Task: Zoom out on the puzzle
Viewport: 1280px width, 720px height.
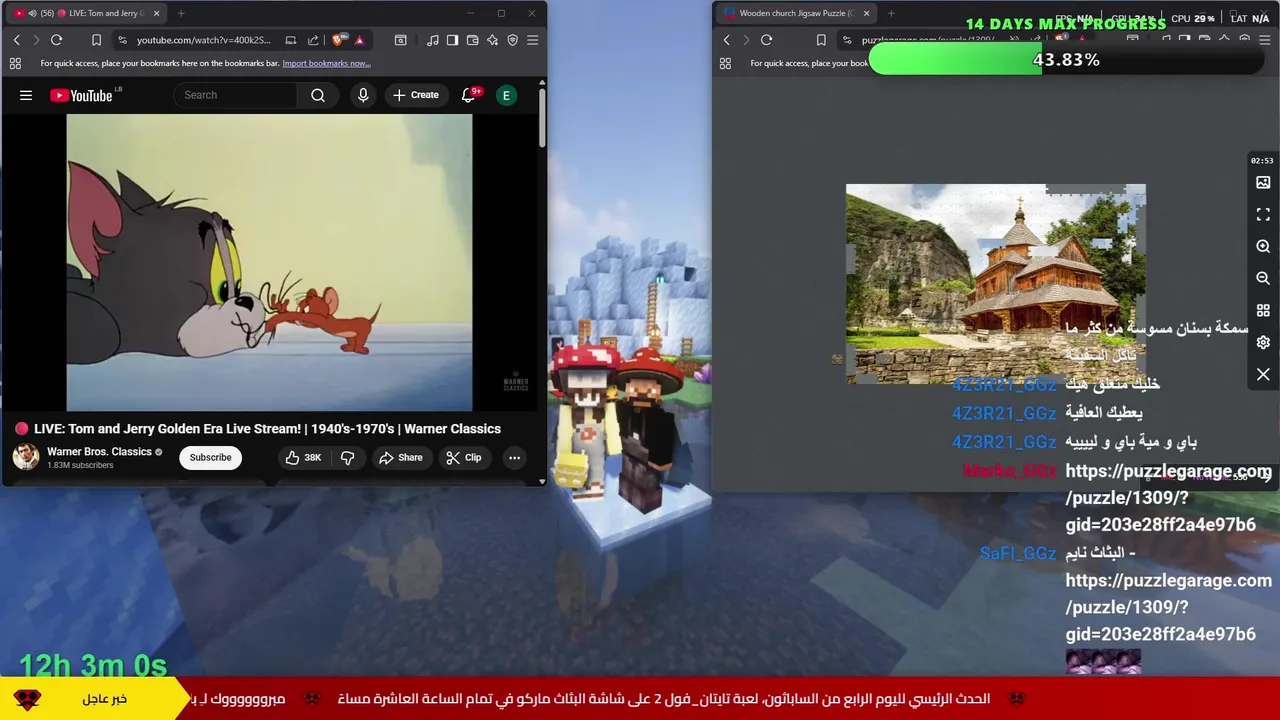Action: point(1263,279)
